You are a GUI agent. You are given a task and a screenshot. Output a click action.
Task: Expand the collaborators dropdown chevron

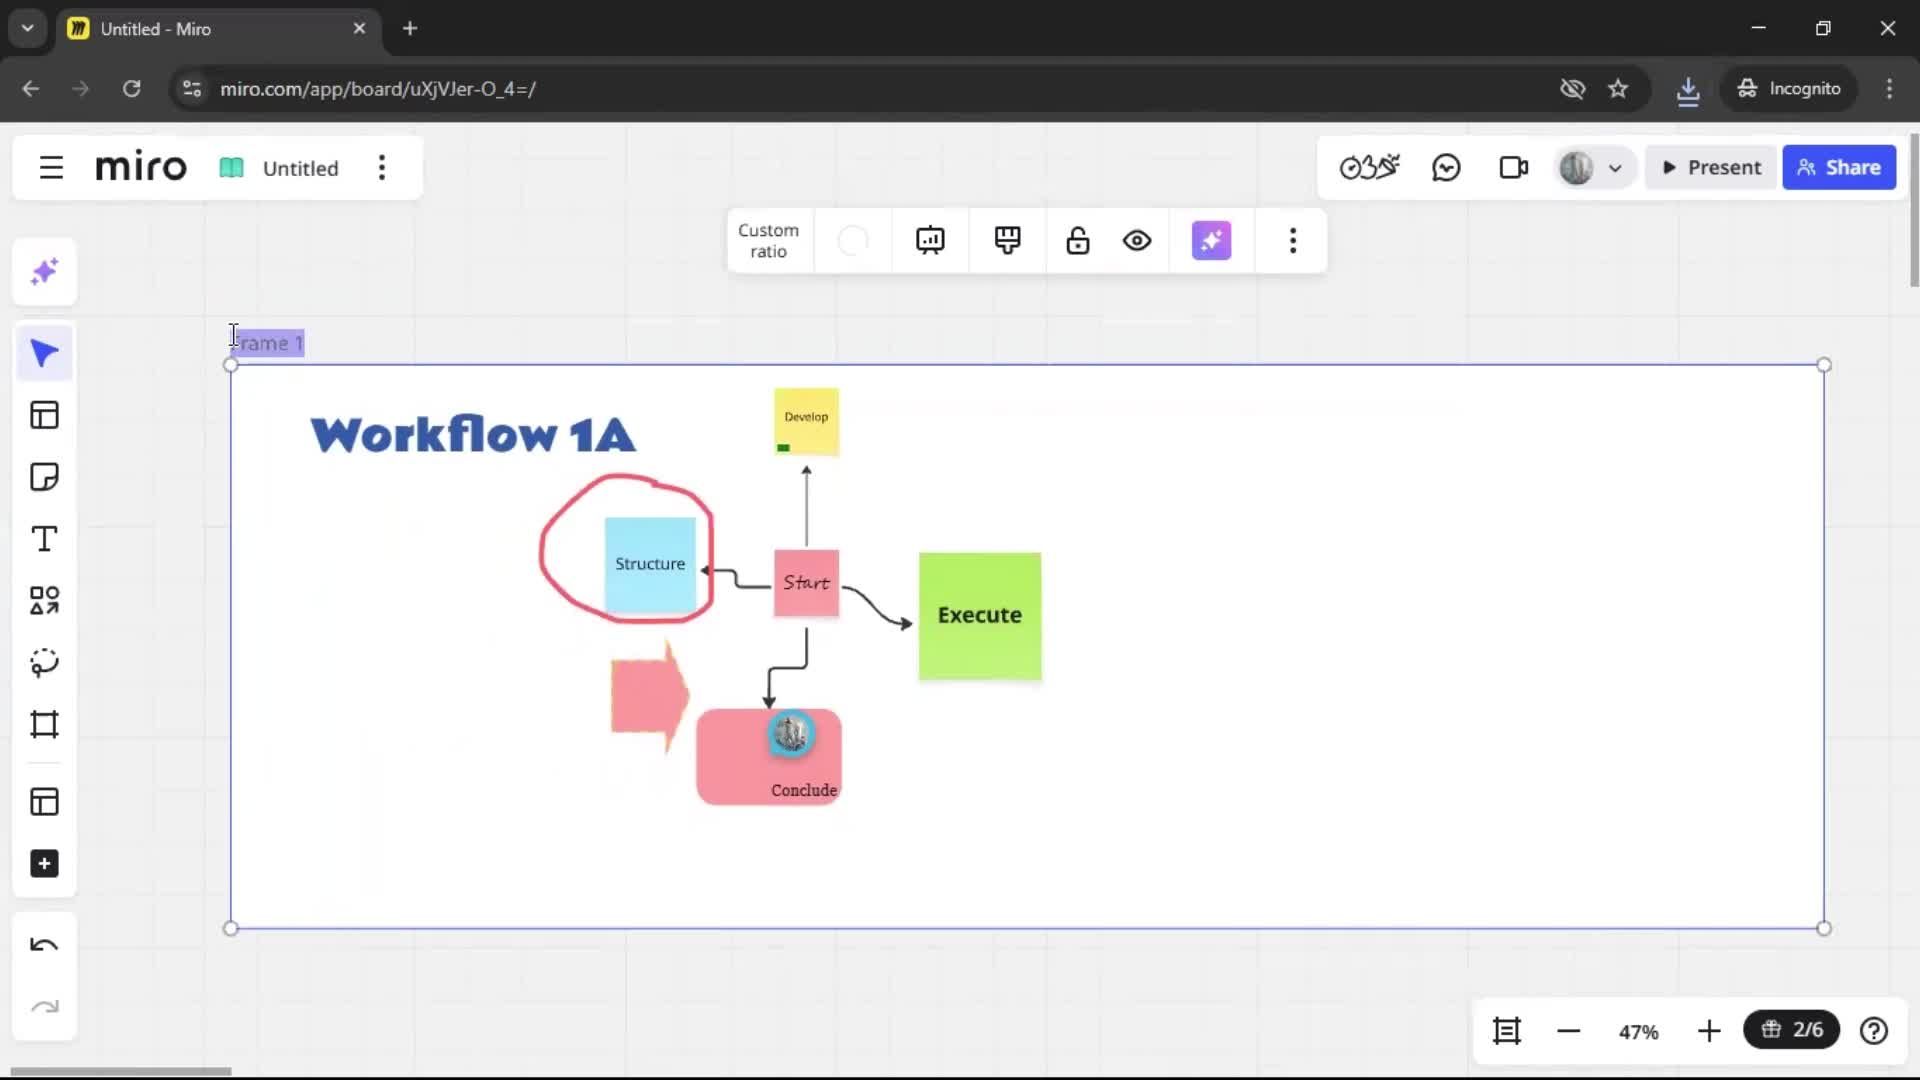coord(1615,169)
